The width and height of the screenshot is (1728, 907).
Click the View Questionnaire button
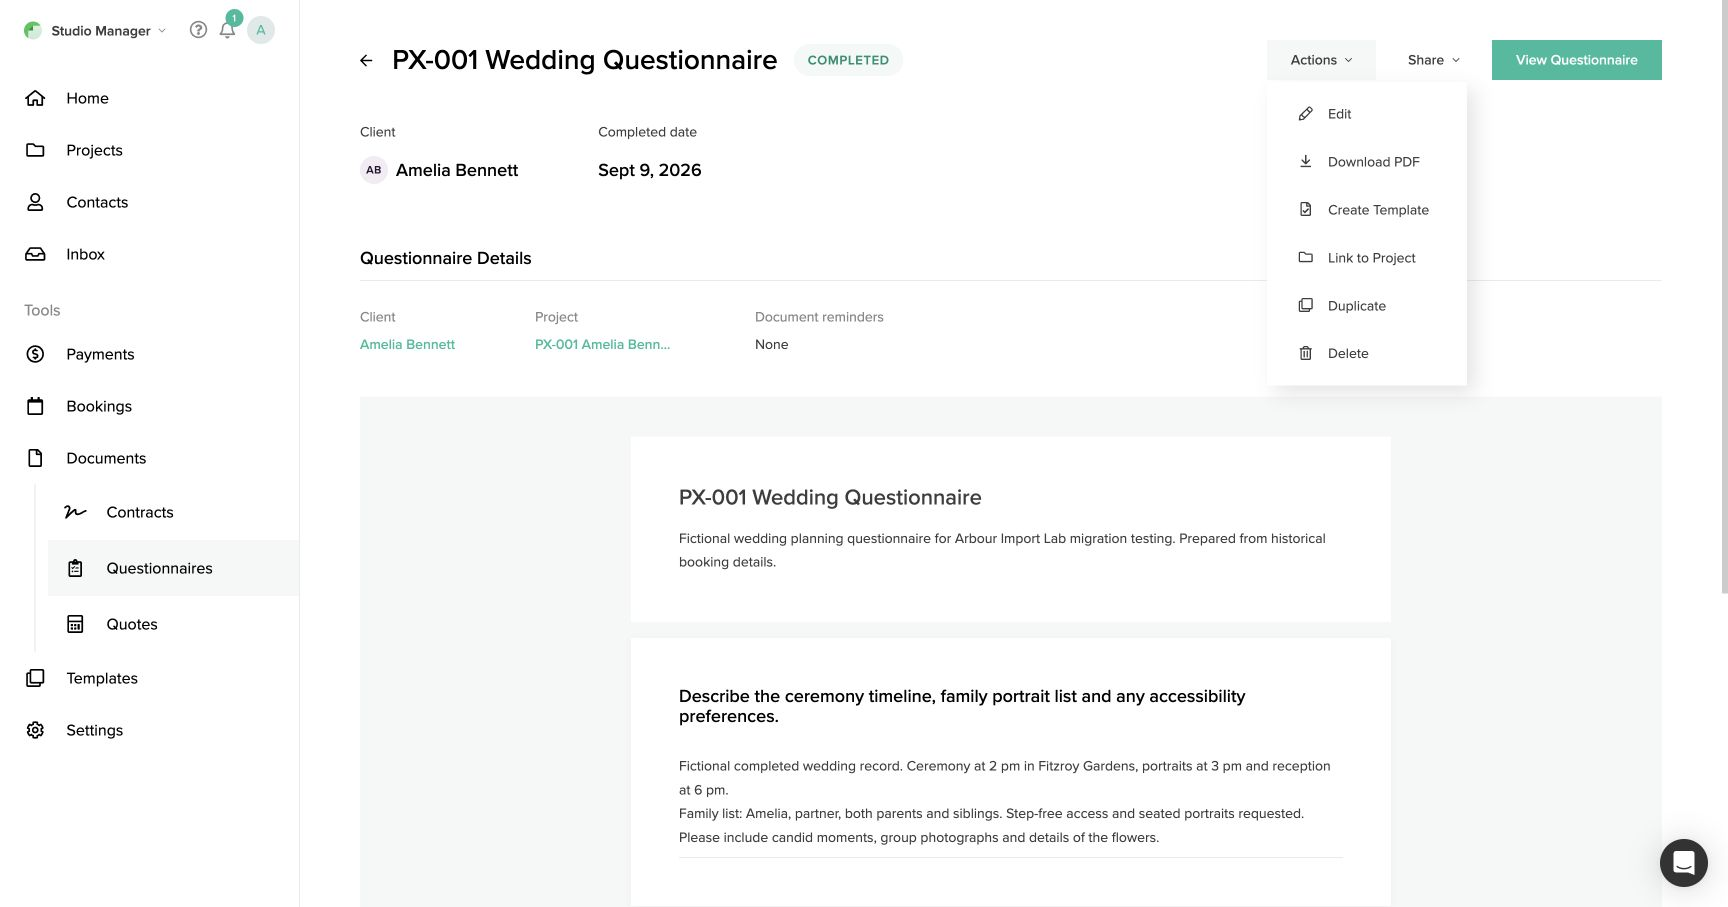click(1577, 60)
